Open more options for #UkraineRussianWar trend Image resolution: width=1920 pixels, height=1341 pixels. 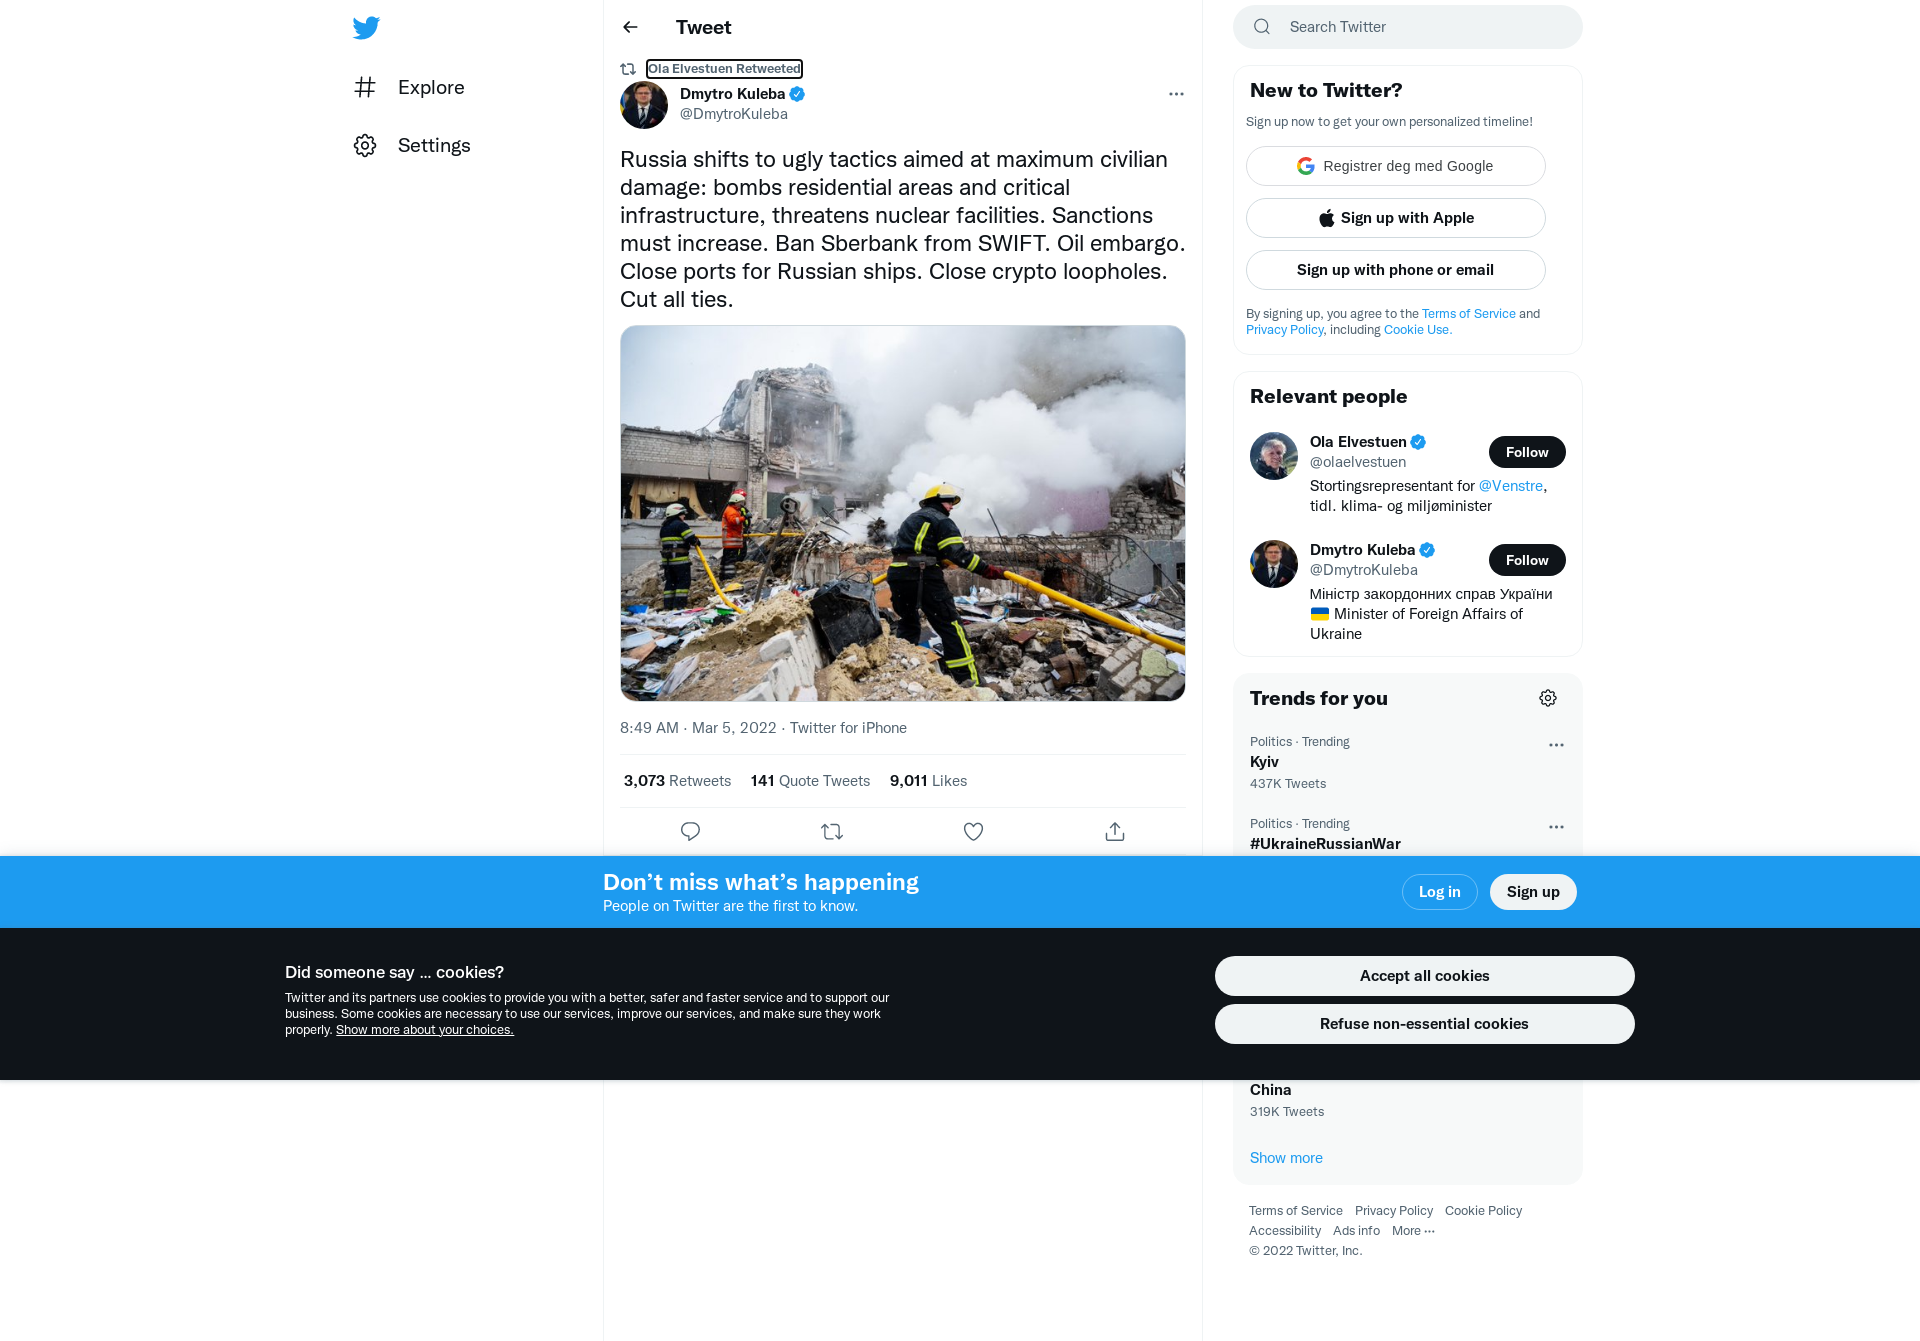click(x=1556, y=827)
